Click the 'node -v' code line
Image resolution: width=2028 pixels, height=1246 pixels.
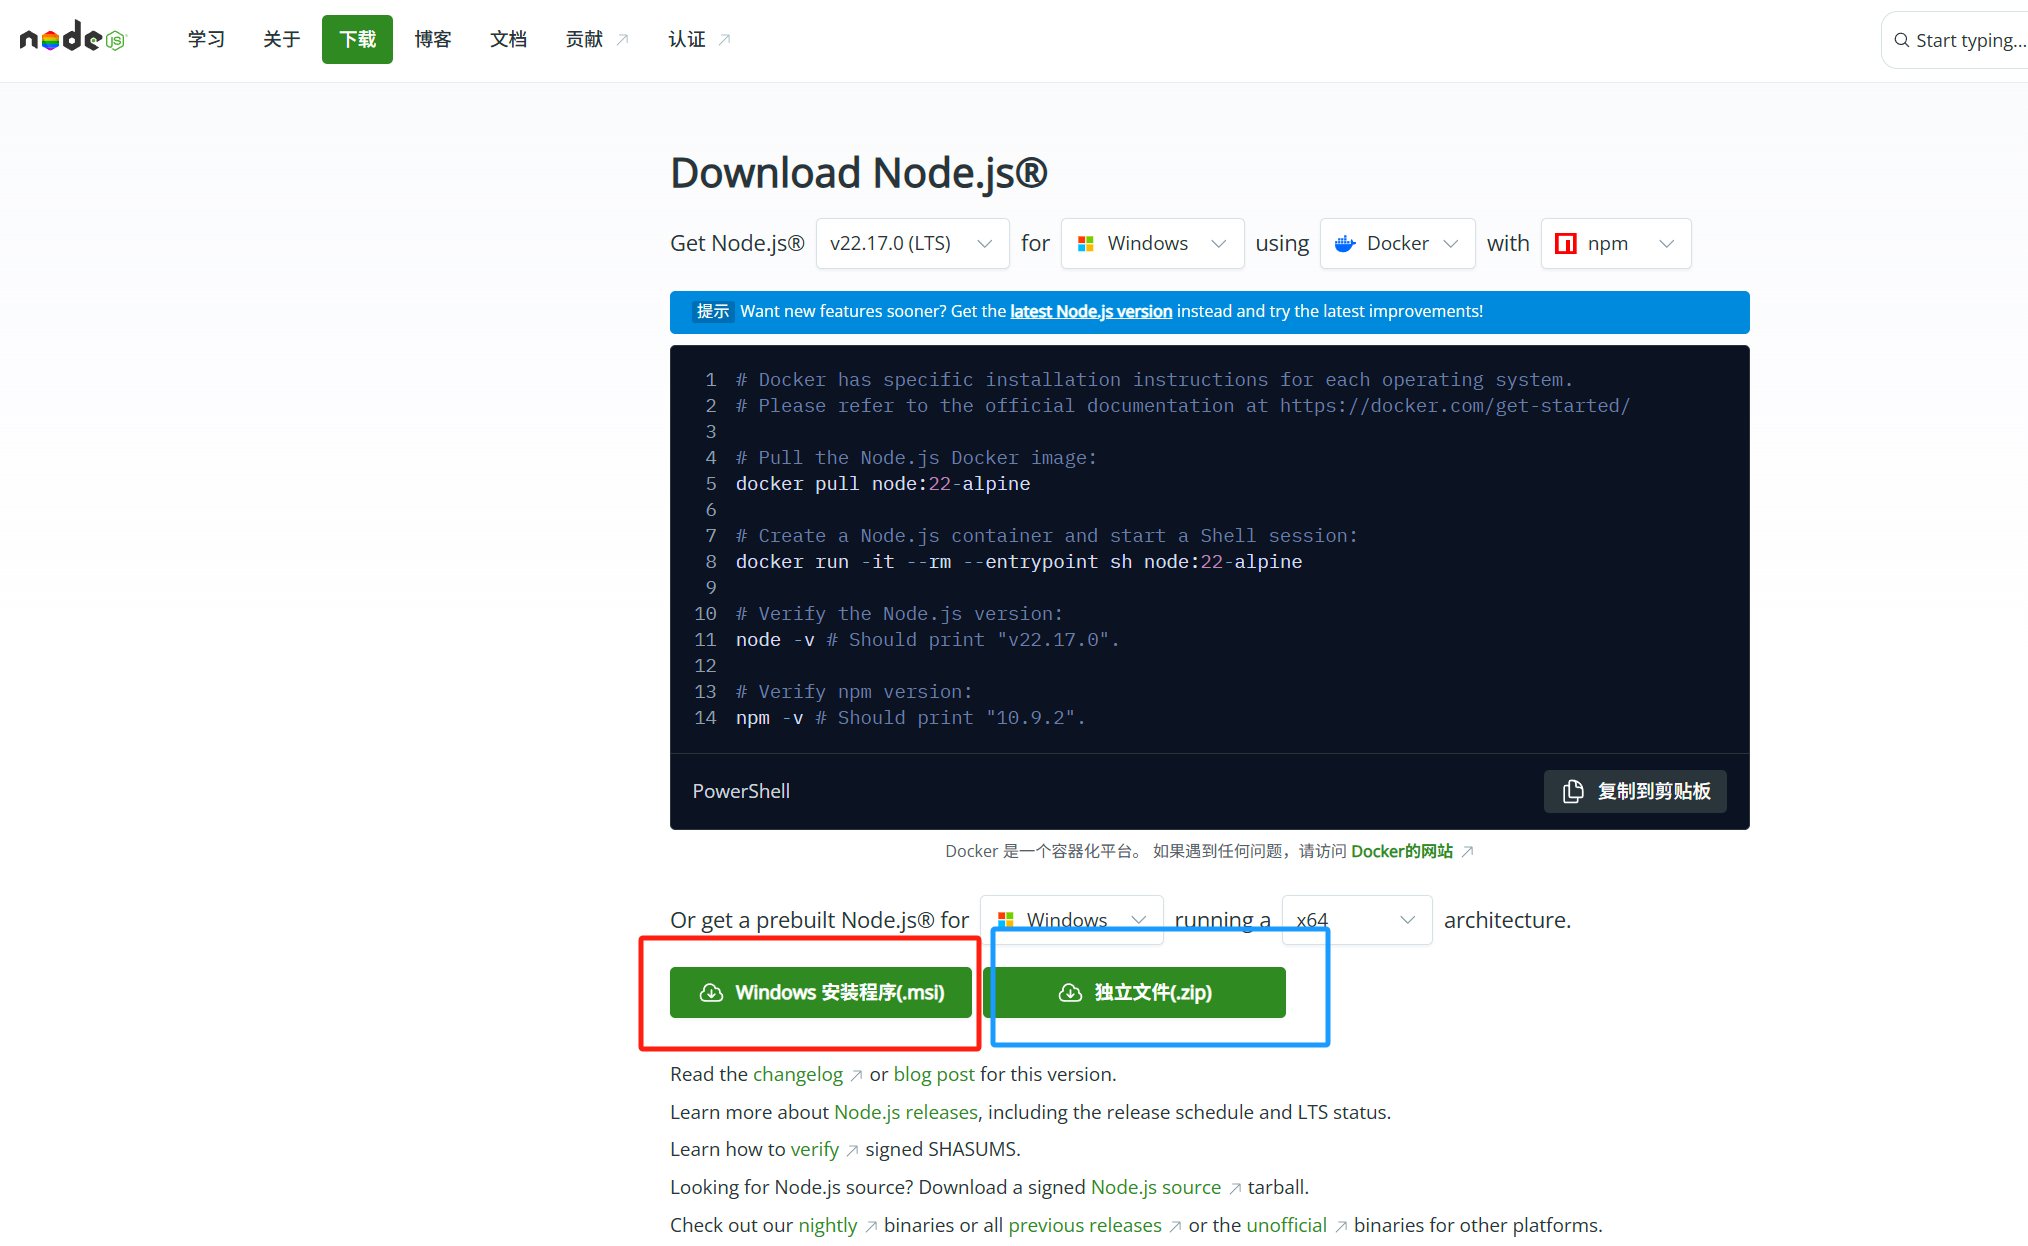pyautogui.click(x=928, y=640)
